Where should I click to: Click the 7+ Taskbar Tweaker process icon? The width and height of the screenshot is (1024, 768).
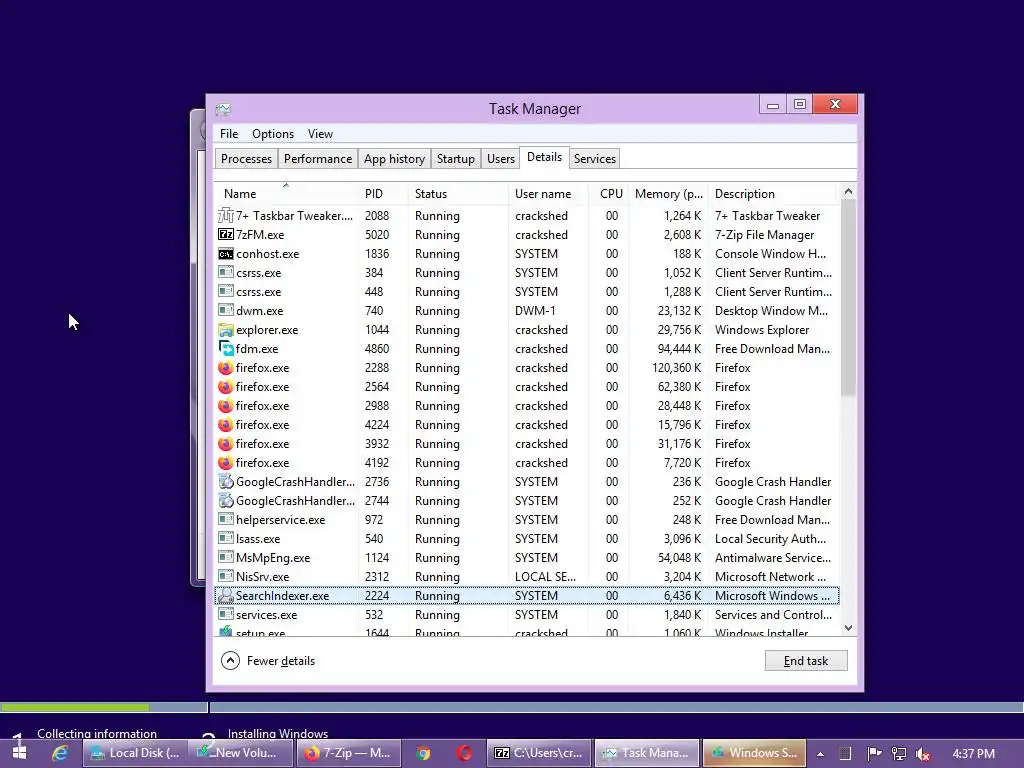pyautogui.click(x=225, y=216)
